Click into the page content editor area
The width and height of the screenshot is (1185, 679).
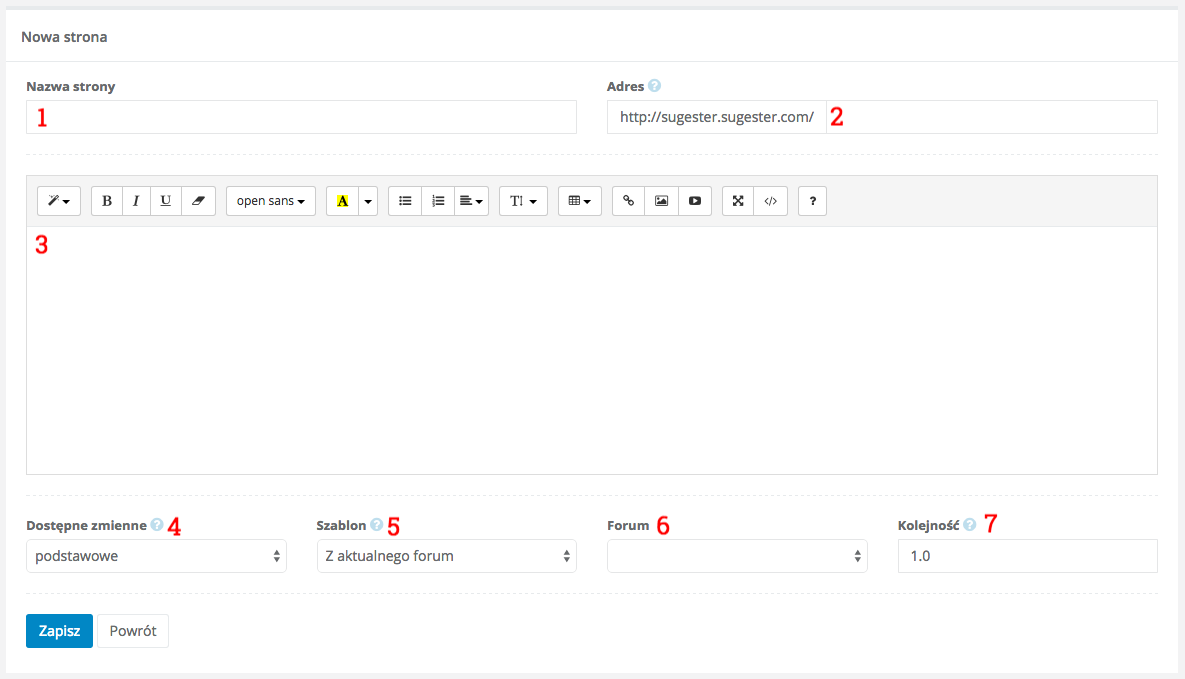[592, 350]
